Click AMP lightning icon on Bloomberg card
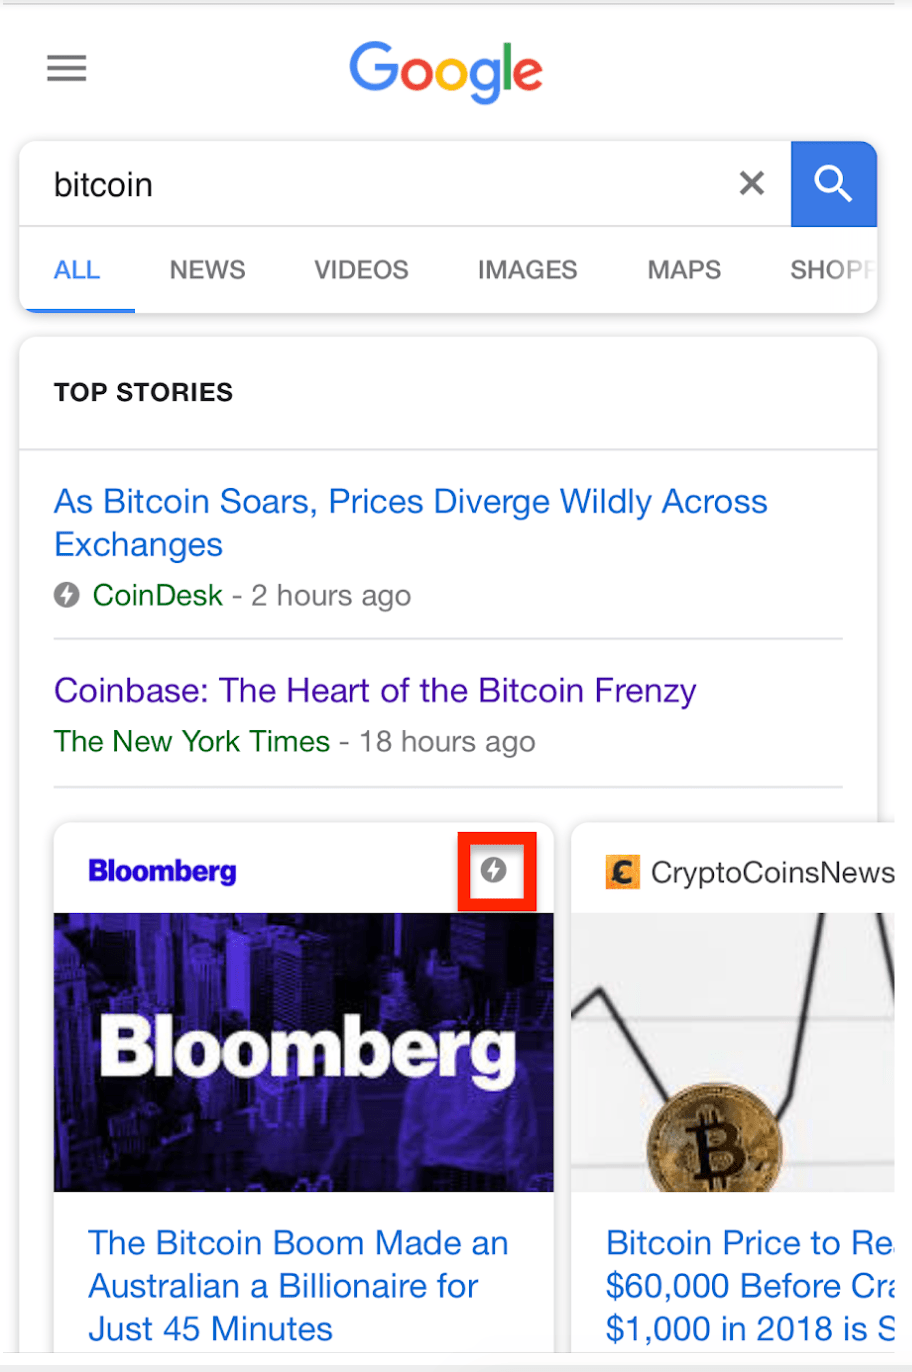 click(494, 870)
